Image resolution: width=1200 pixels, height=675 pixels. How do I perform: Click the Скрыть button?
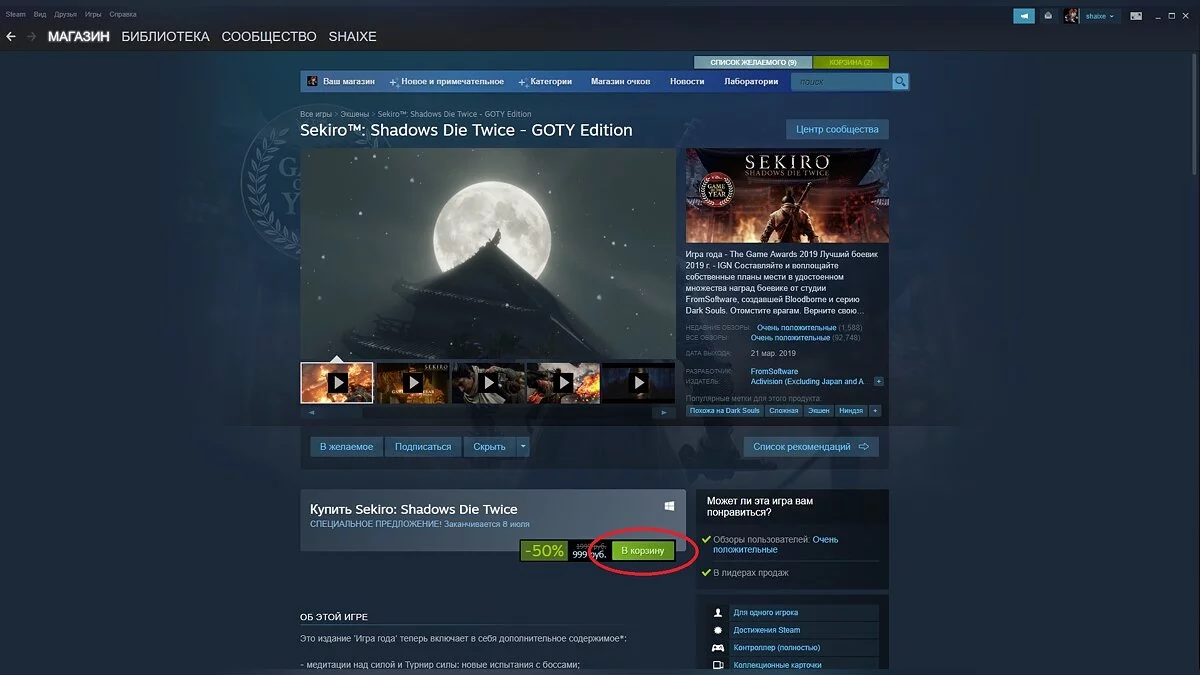pyautogui.click(x=490, y=446)
